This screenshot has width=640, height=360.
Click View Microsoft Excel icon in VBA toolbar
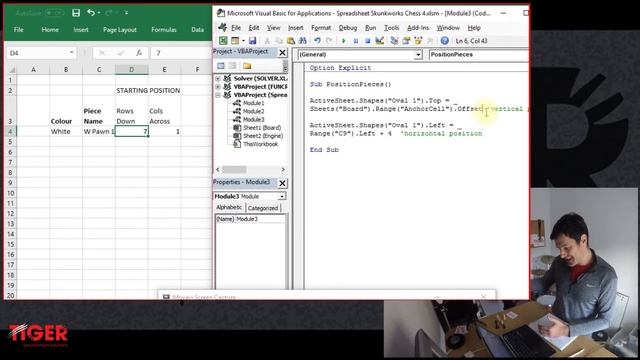[223, 40]
